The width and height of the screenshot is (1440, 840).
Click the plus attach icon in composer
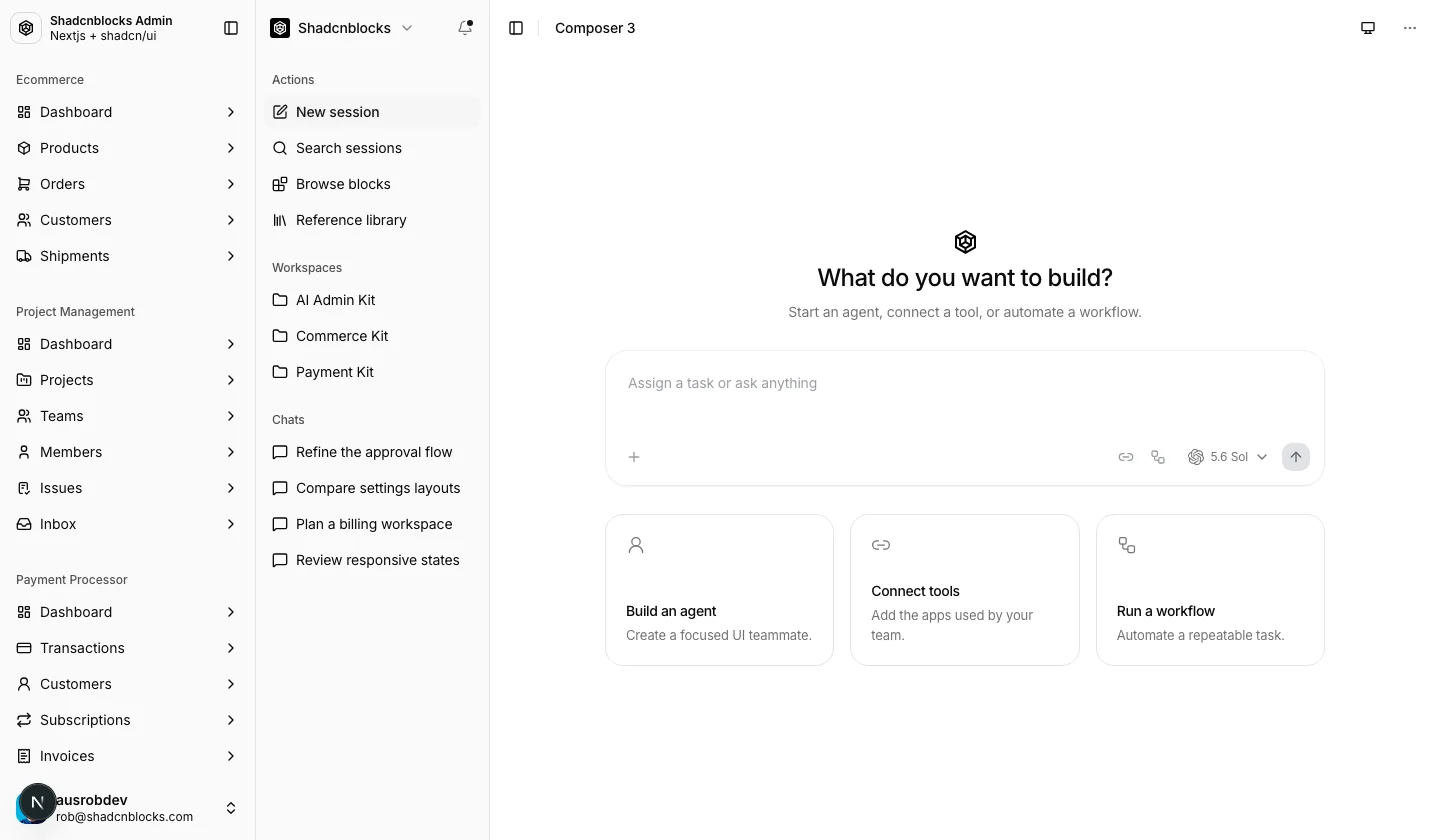(634, 457)
